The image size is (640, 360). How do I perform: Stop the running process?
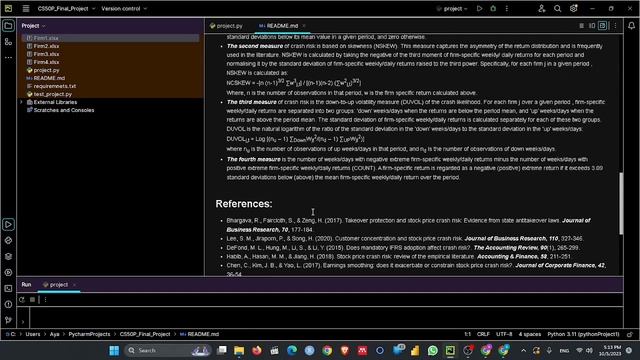[33, 300]
